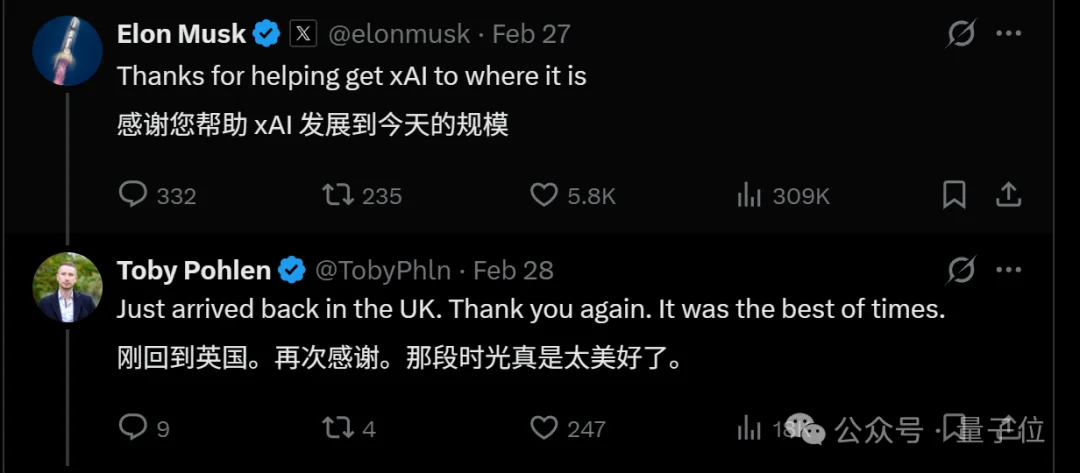Repost Toby Pohlen's tweet
This screenshot has width=1080, height=473.
(338, 428)
